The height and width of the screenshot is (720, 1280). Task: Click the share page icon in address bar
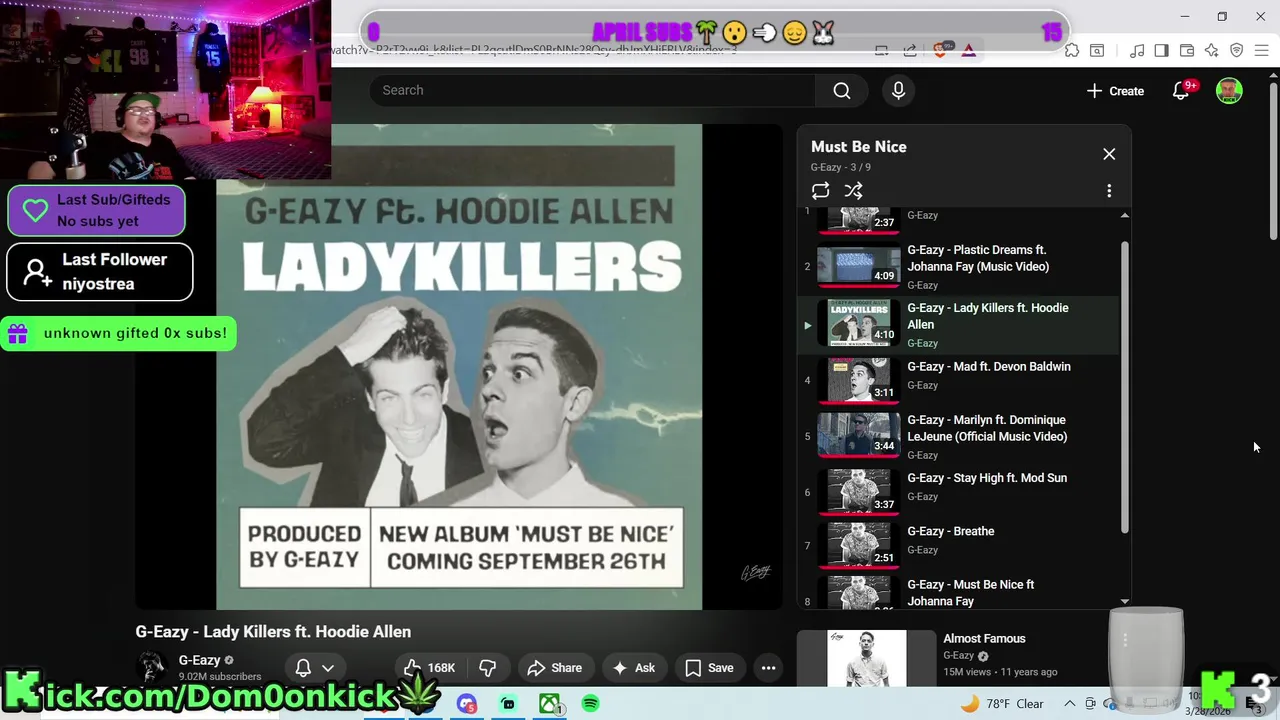[910, 50]
